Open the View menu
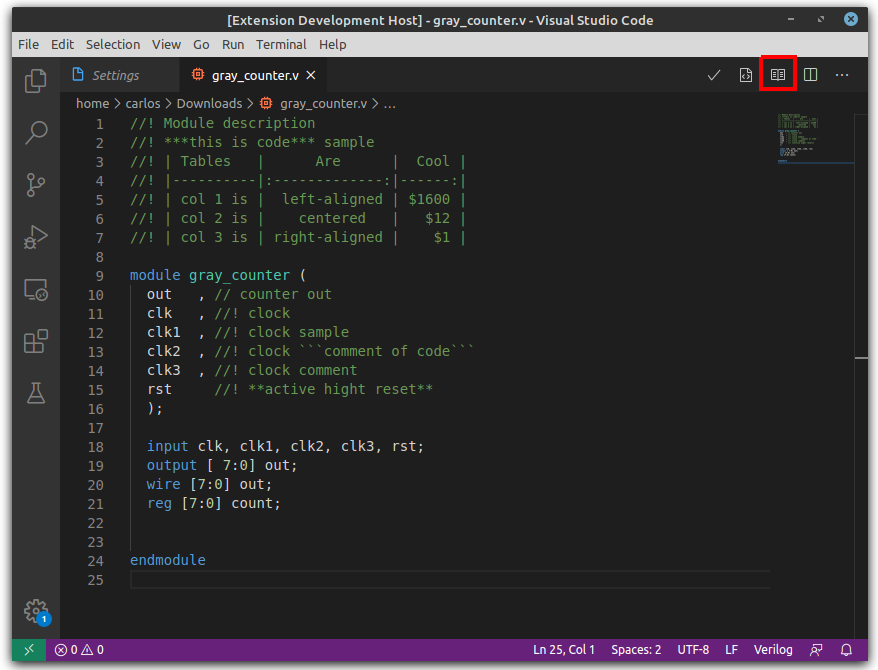 pyautogui.click(x=166, y=44)
